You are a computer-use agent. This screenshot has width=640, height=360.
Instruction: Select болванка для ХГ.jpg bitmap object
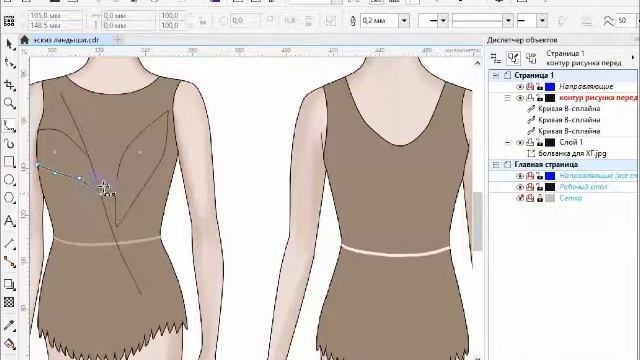tap(572, 154)
